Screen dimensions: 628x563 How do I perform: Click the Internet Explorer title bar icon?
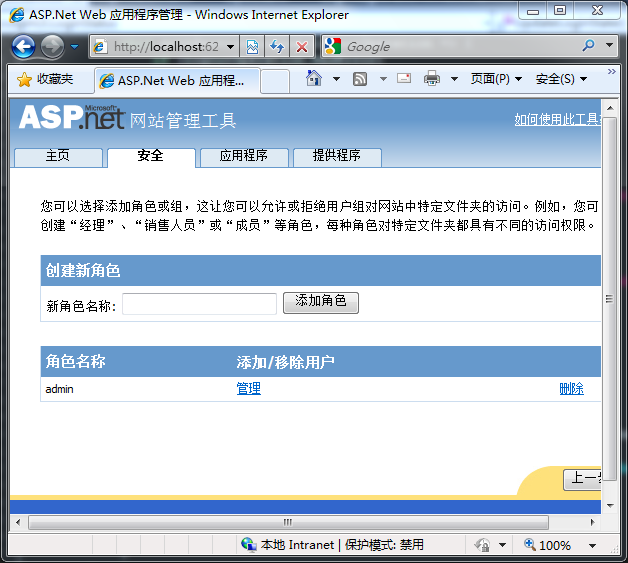(16, 15)
